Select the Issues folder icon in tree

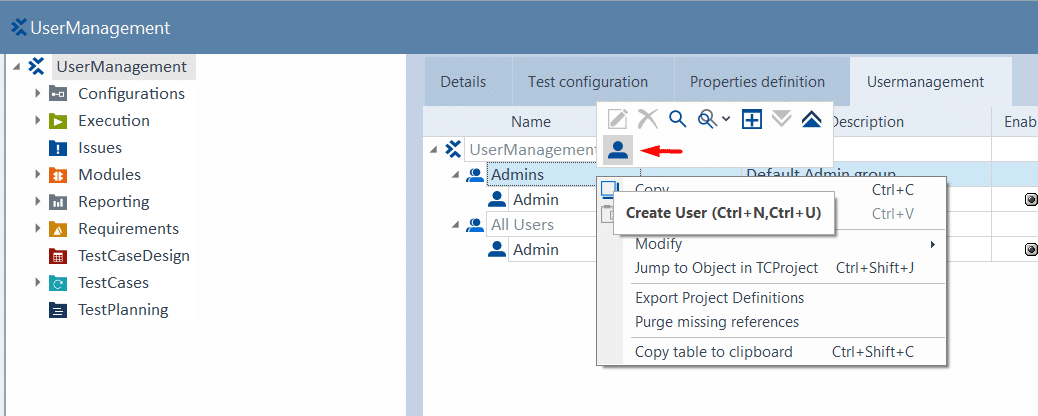point(58,148)
